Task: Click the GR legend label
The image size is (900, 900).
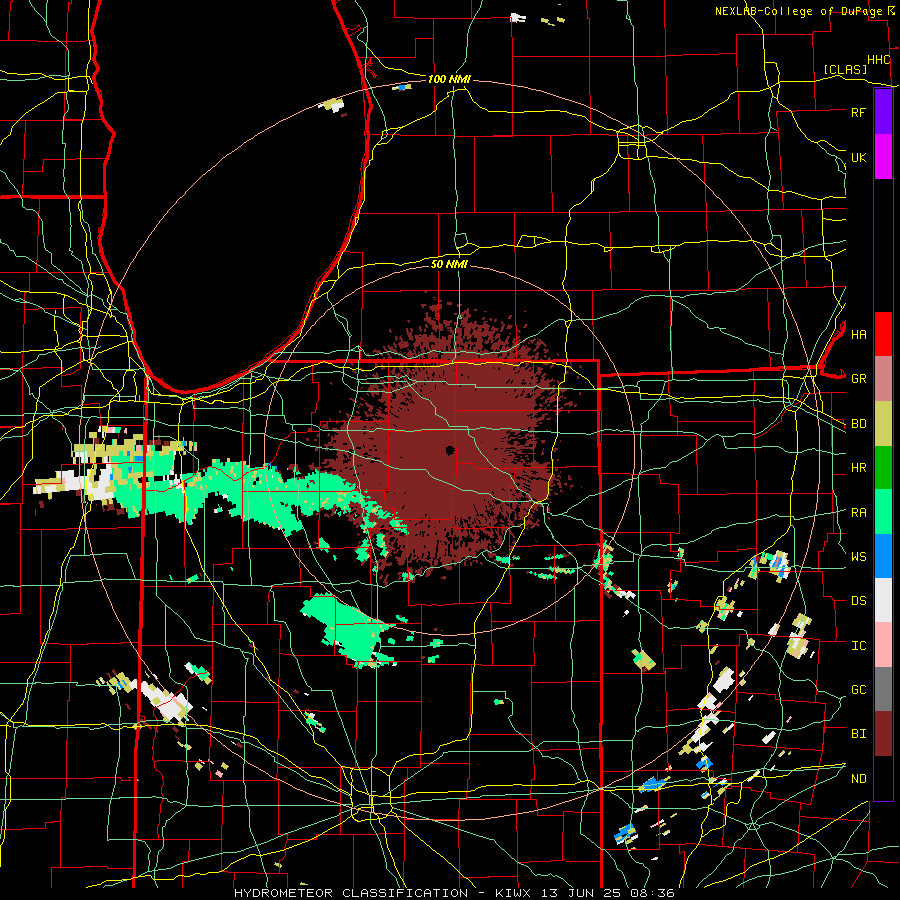Action: pyautogui.click(x=858, y=379)
